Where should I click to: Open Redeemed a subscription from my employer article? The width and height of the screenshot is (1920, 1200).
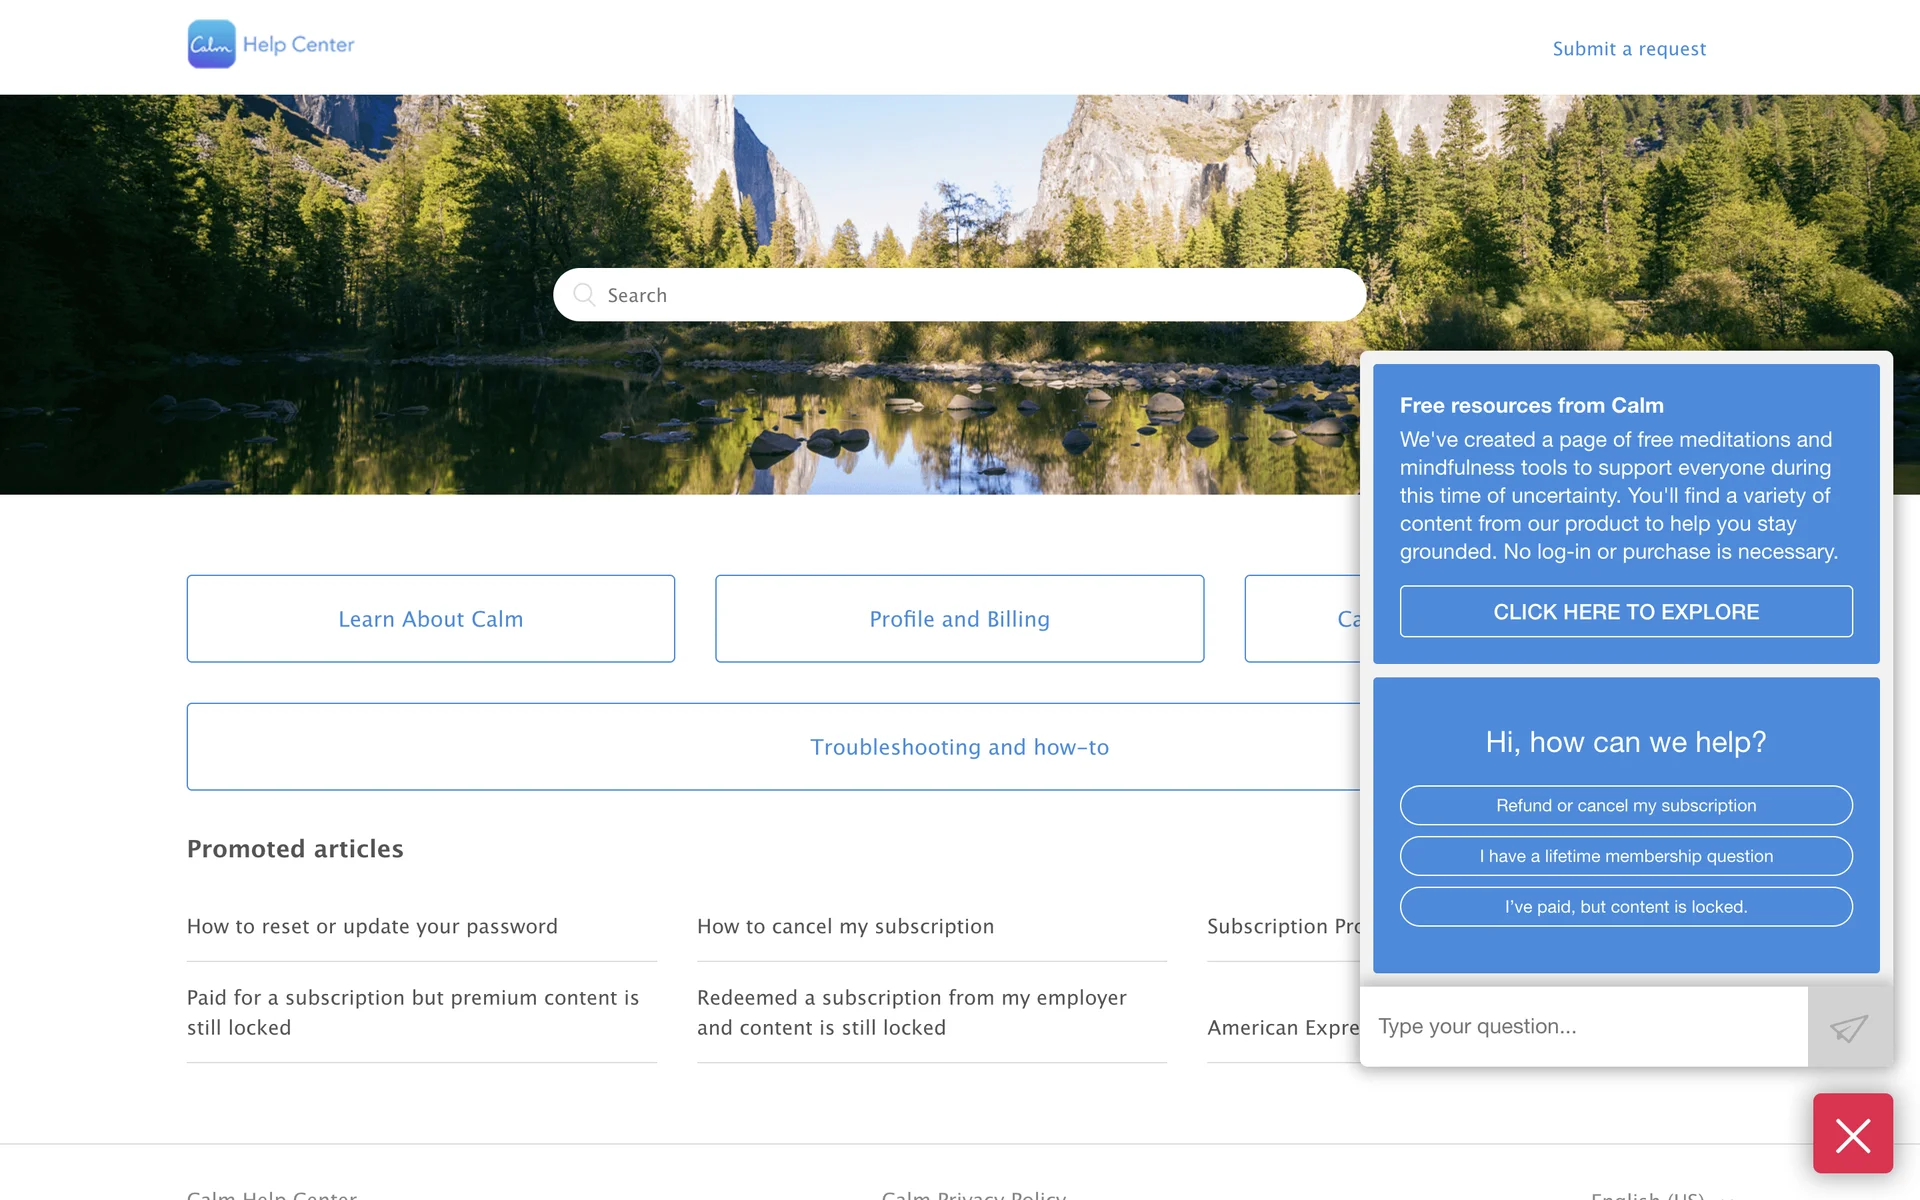911,1012
